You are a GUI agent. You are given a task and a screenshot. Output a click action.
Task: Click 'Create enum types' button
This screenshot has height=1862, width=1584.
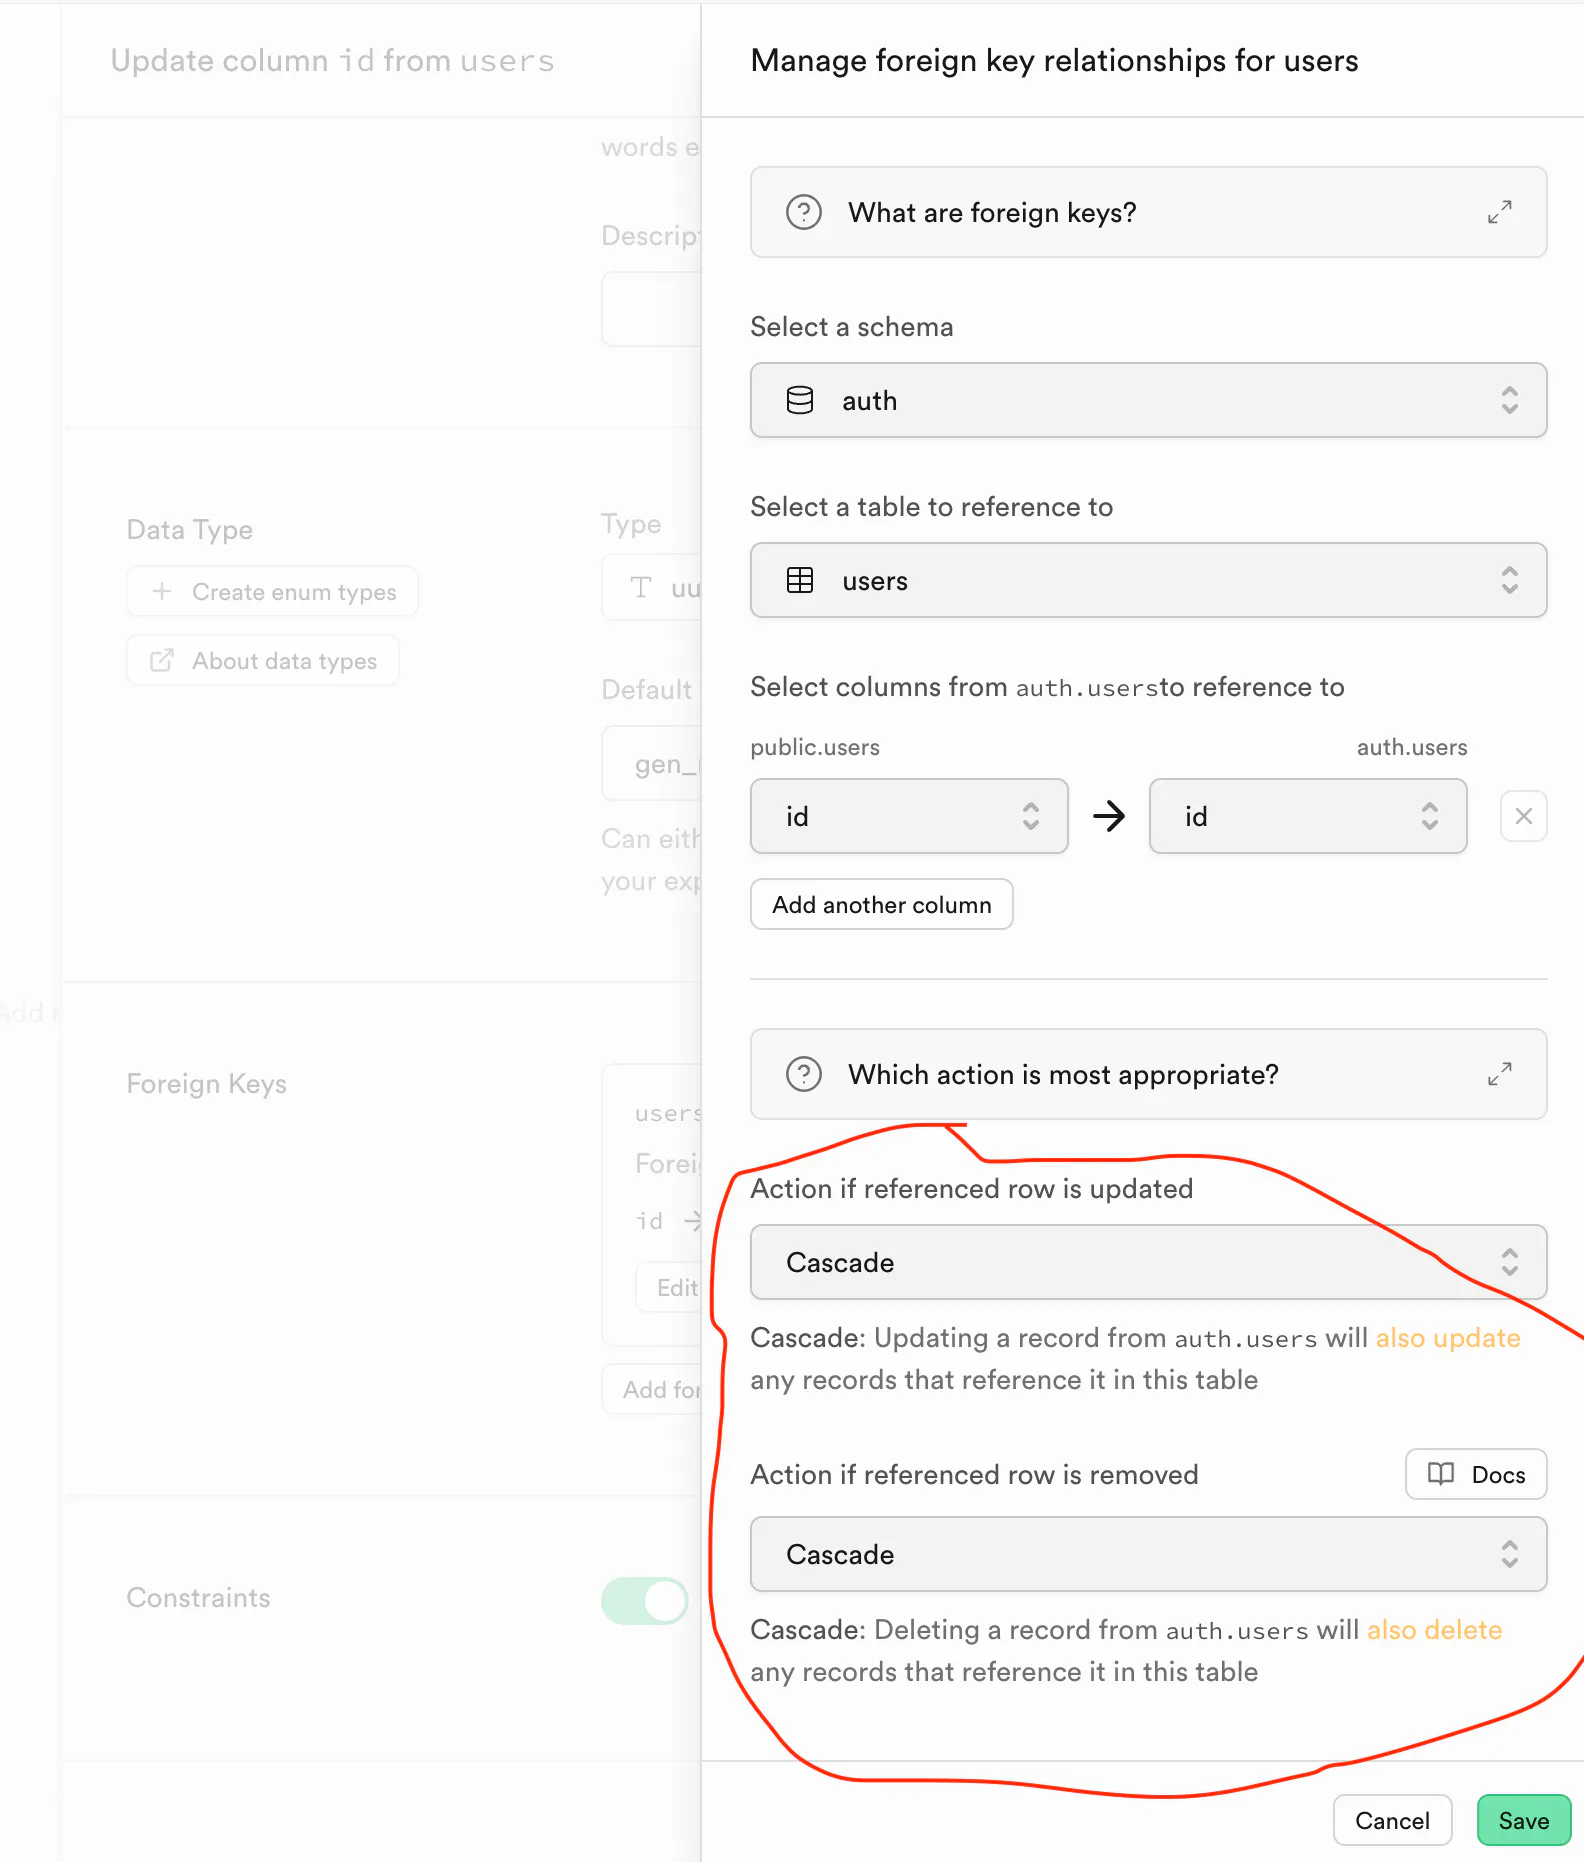tap(273, 592)
